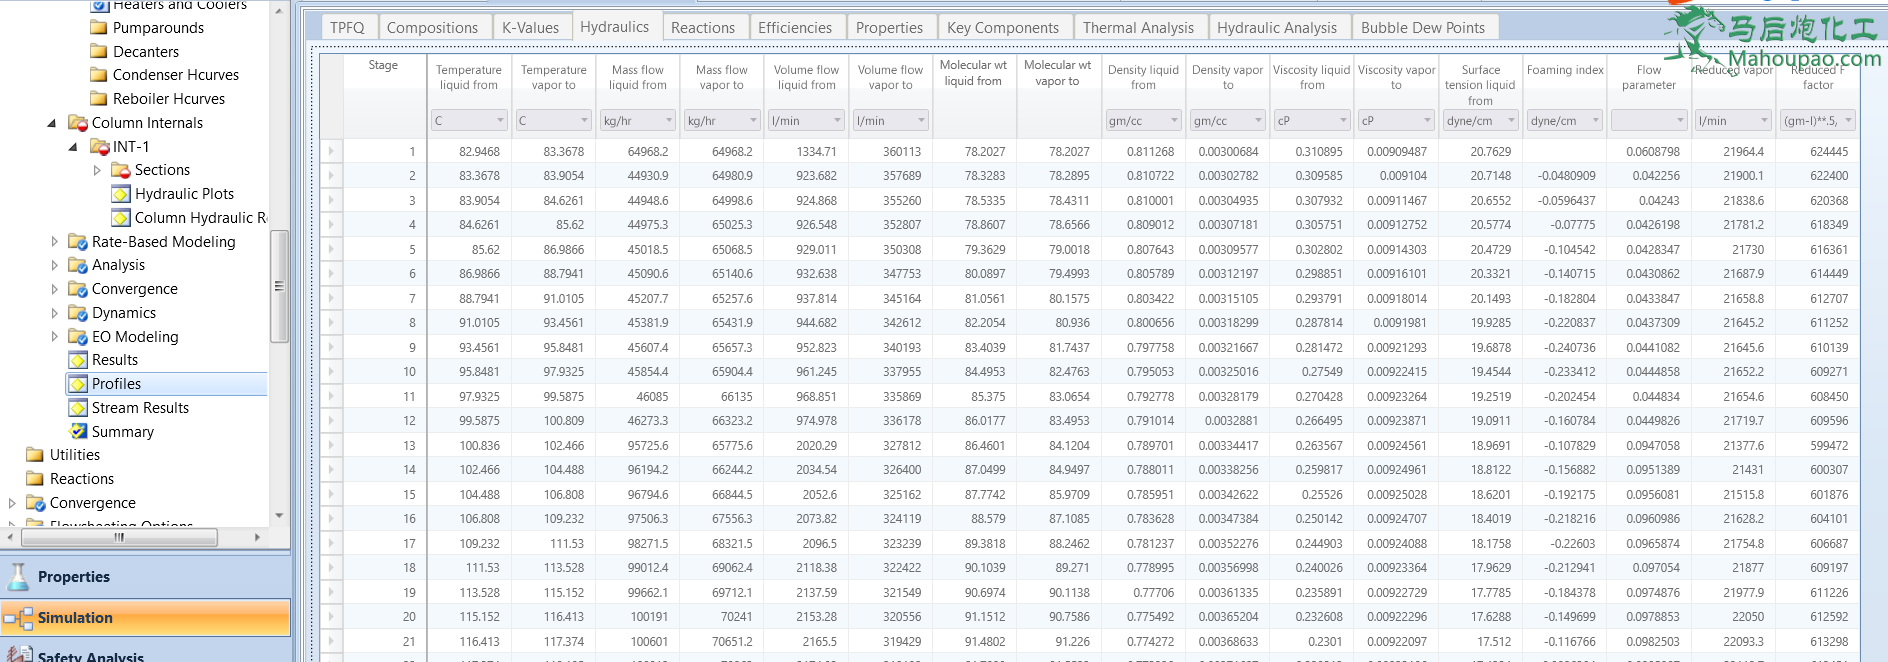Select row header for stage 5
Image resolution: width=1888 pixels, height=662 pixels.
click(x=331, y=250)
